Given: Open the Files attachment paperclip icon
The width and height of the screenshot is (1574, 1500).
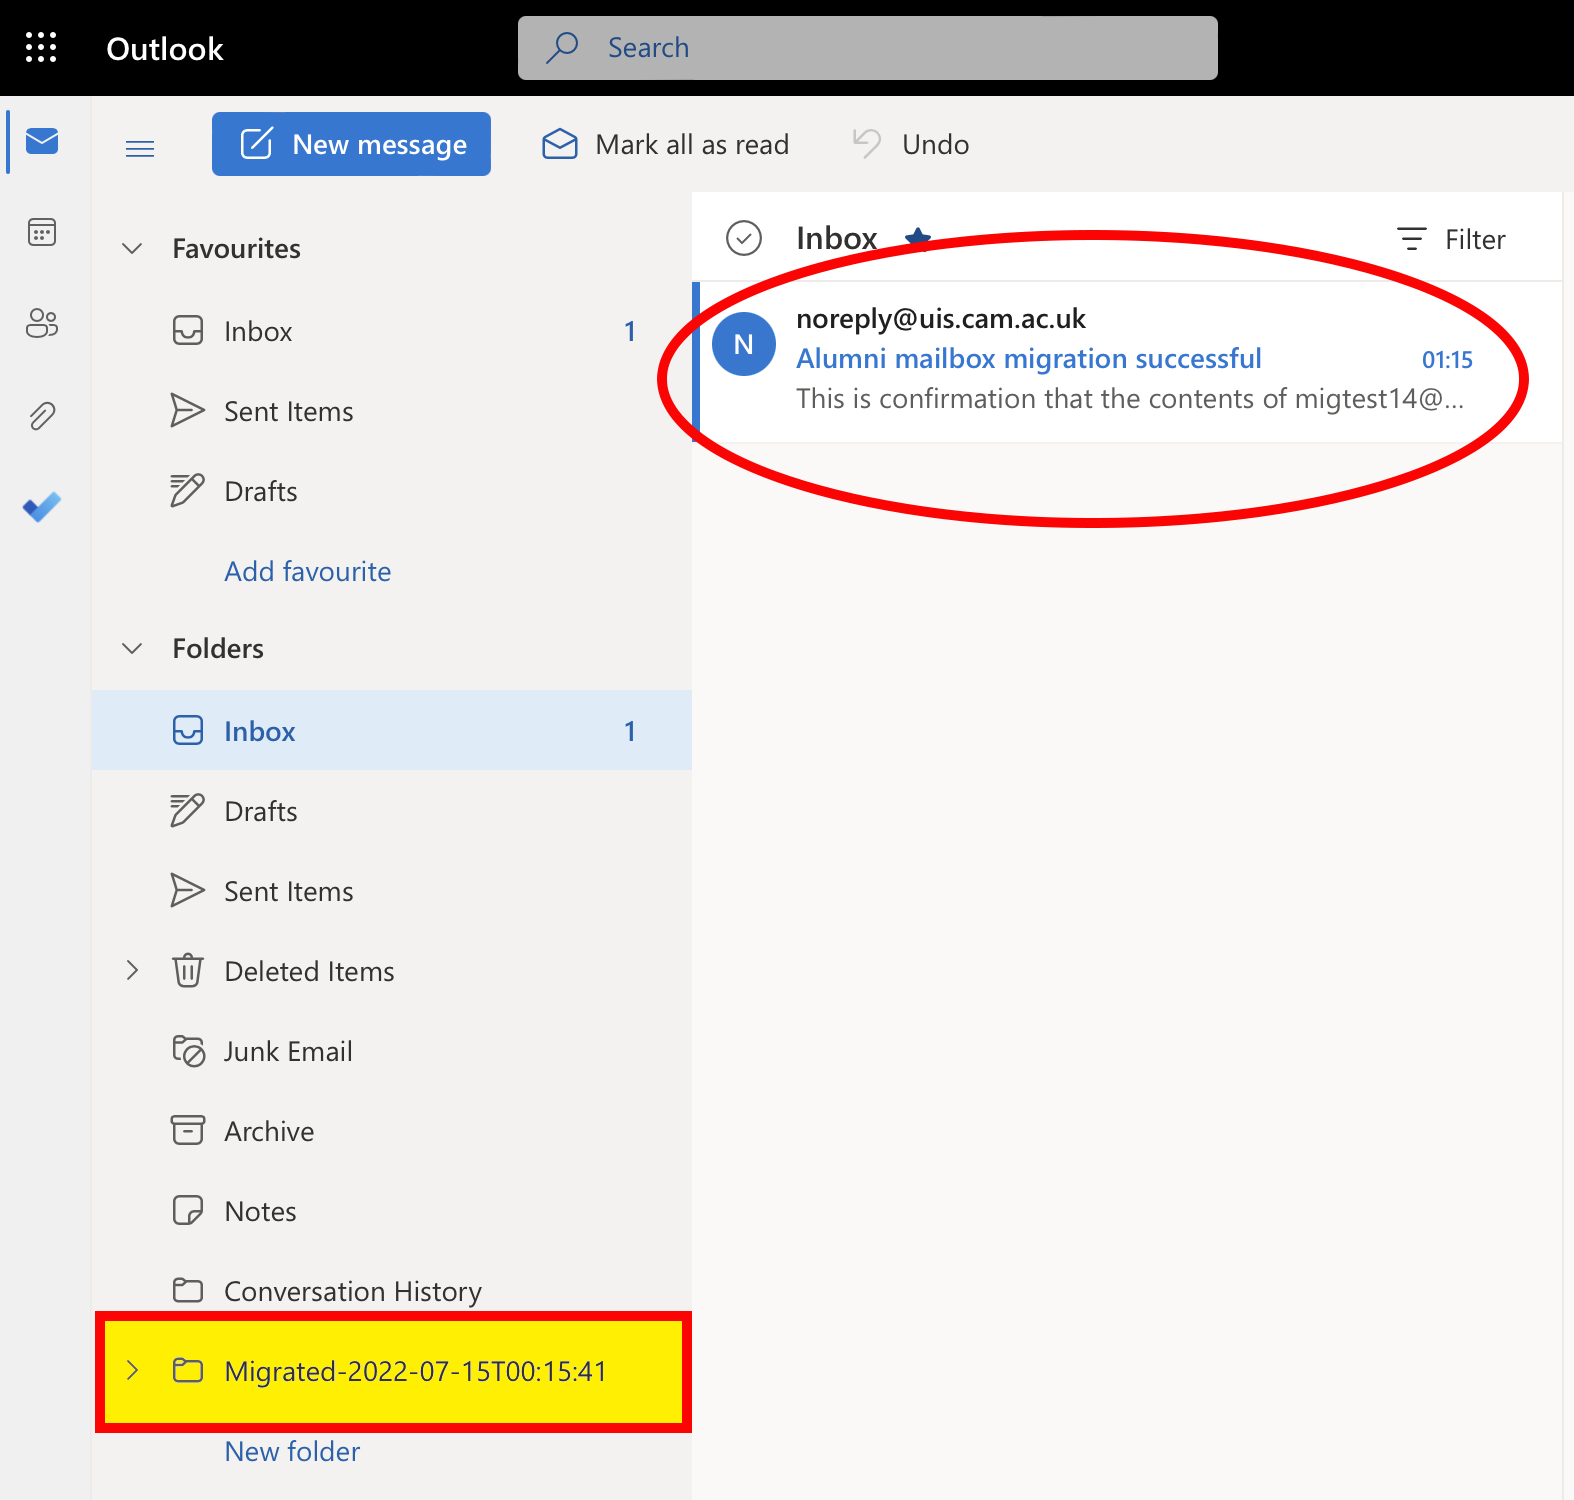Looking at the screenshot, I should (x=42, y=415).
